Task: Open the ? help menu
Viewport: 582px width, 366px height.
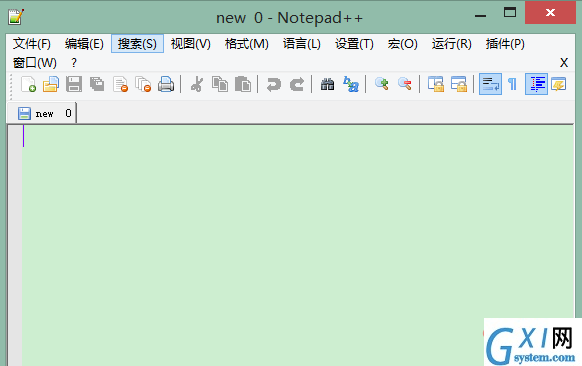Action: [74, 62]
